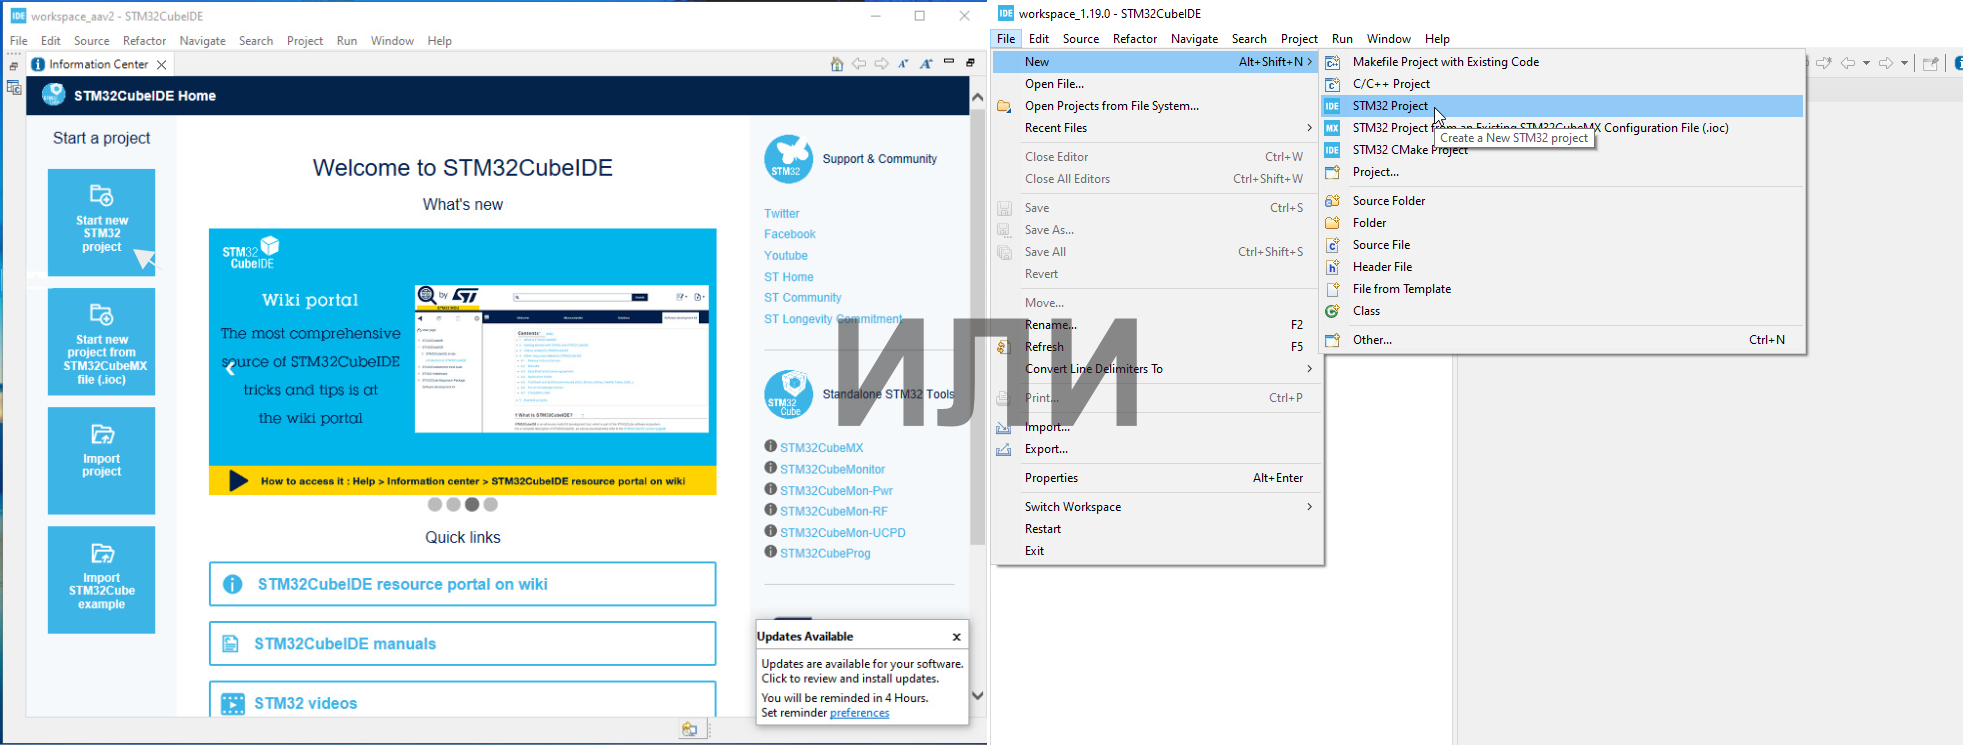Choose Properties in the File menu
The height and width of the screenshot is (745, 1963).
point(1157,478)
